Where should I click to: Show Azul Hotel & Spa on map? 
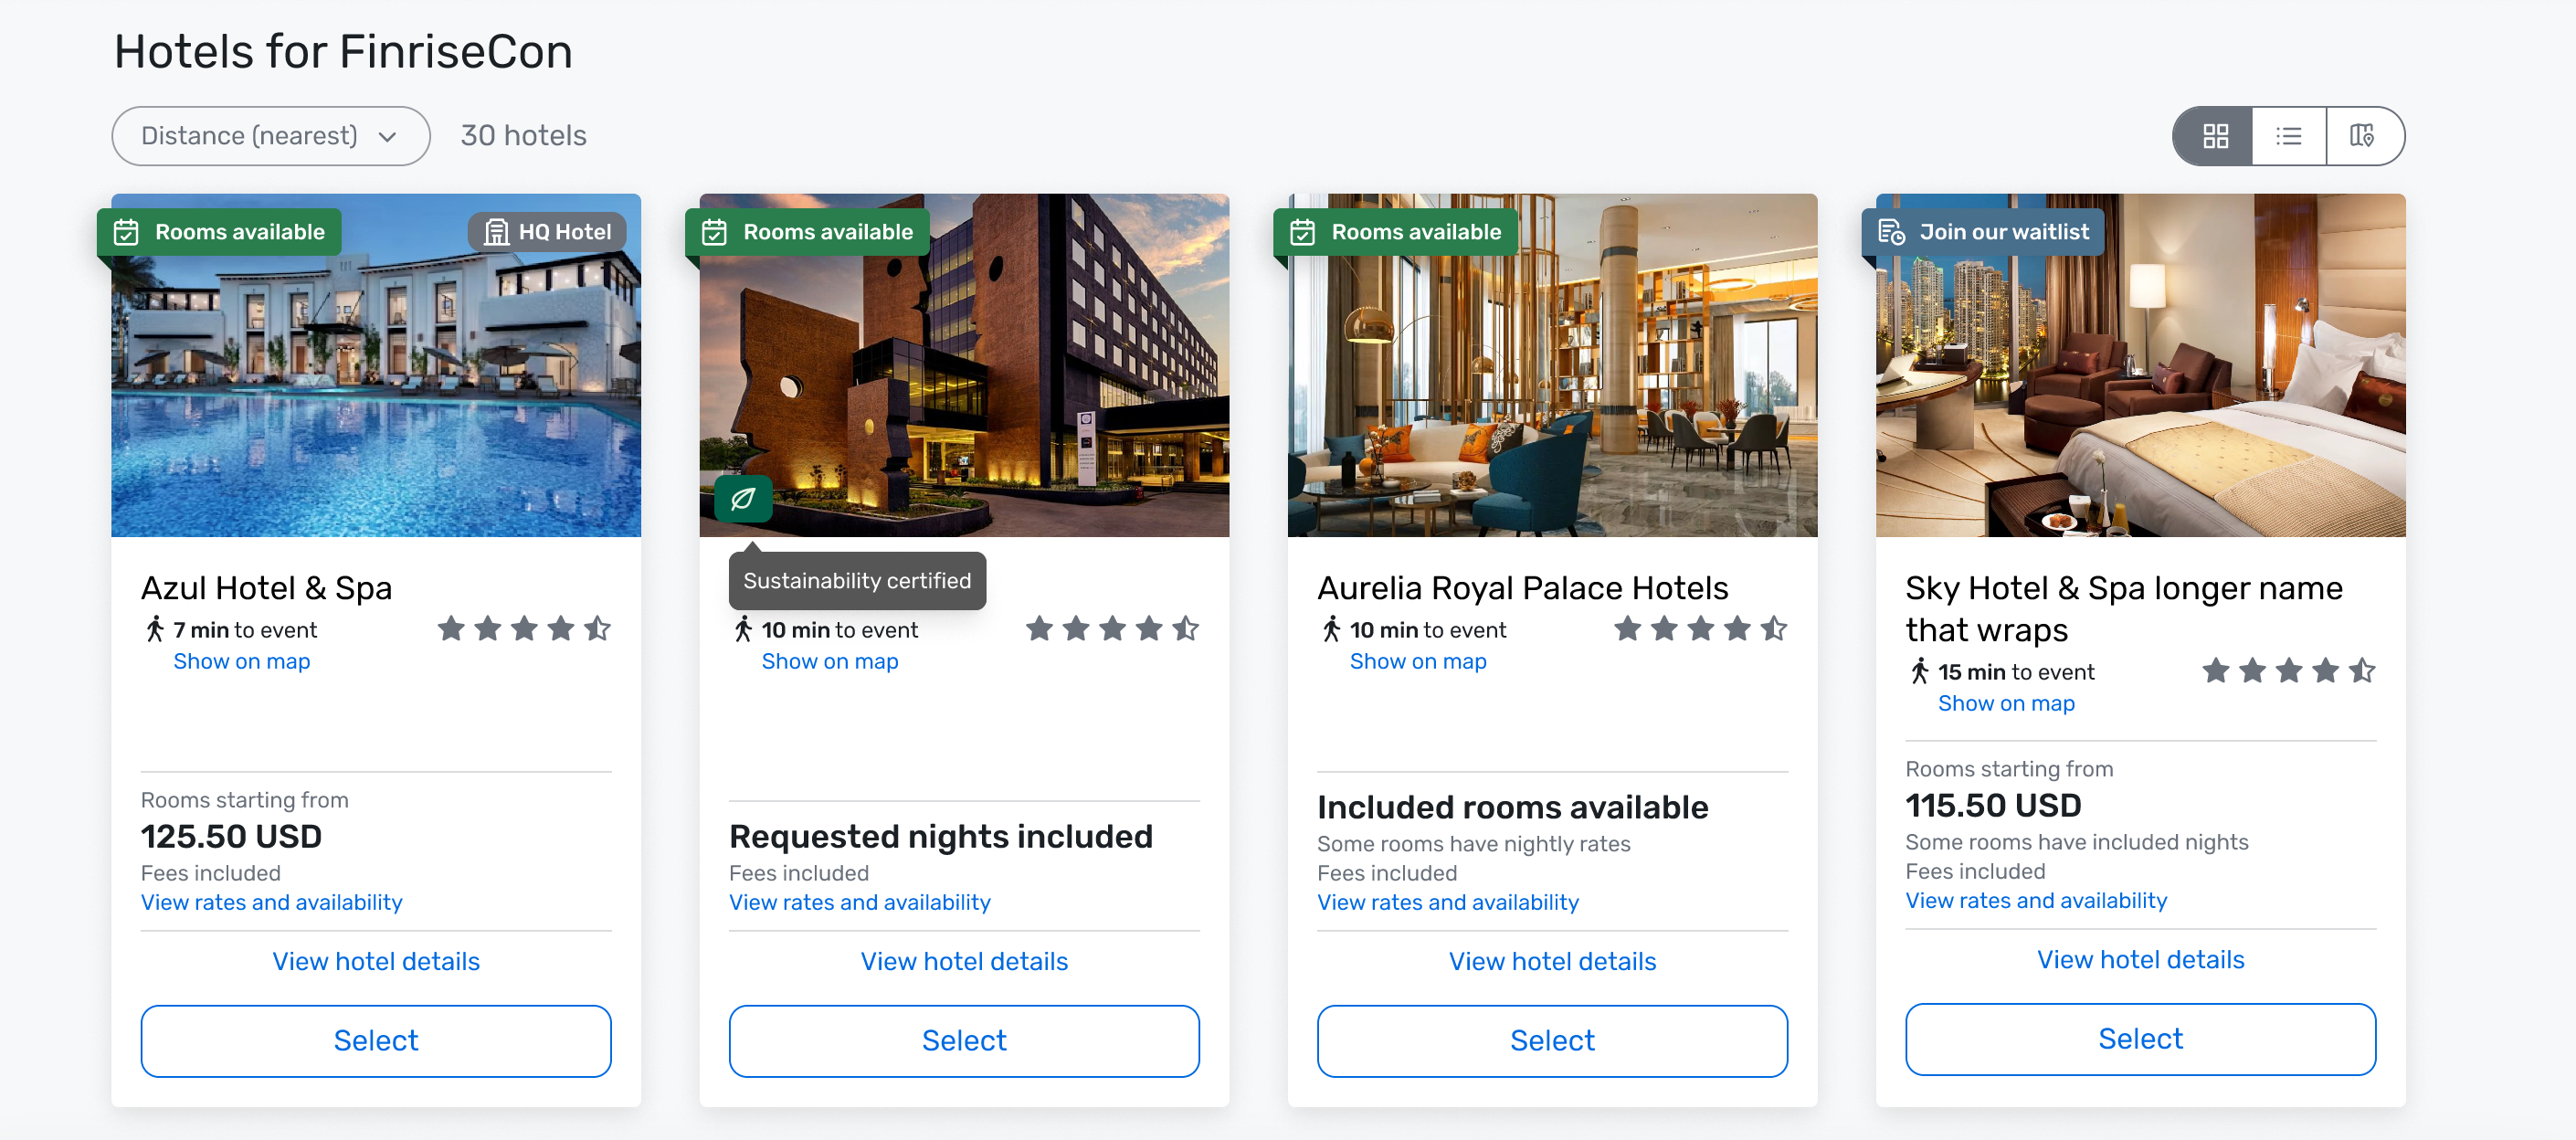point(241,661)
